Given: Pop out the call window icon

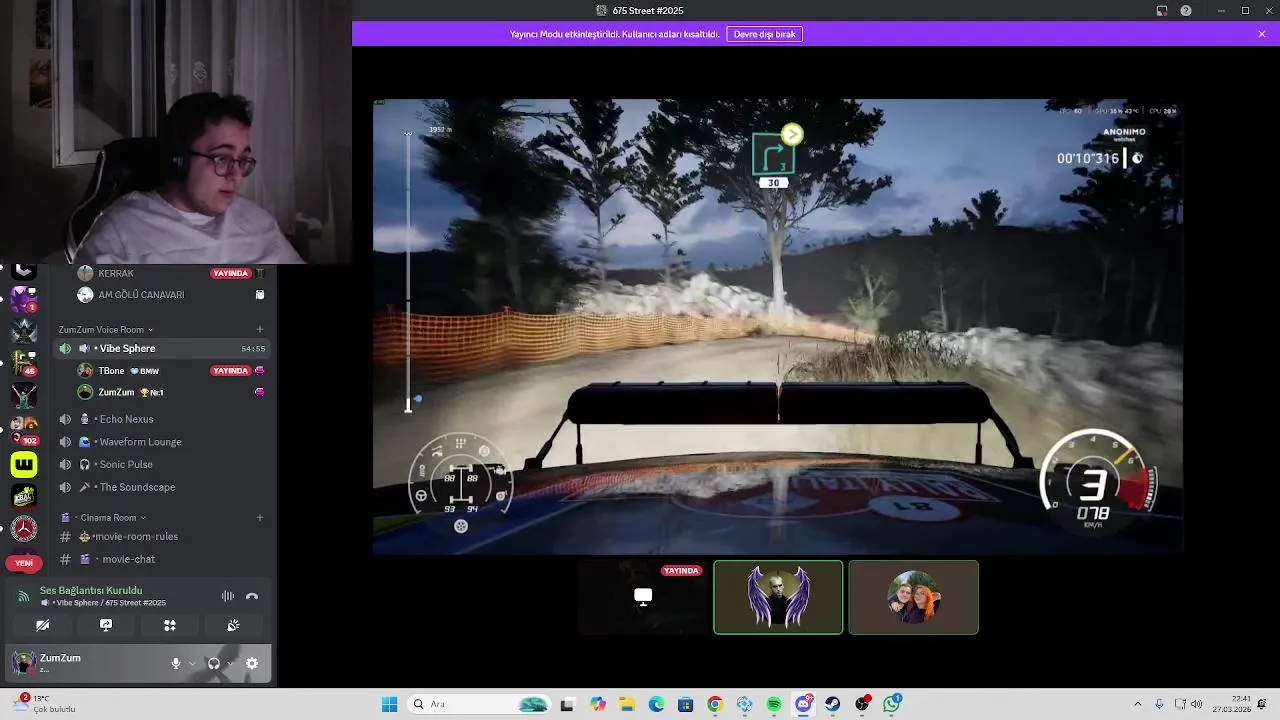Looking at the screenshot, I should pos(1162,11).
